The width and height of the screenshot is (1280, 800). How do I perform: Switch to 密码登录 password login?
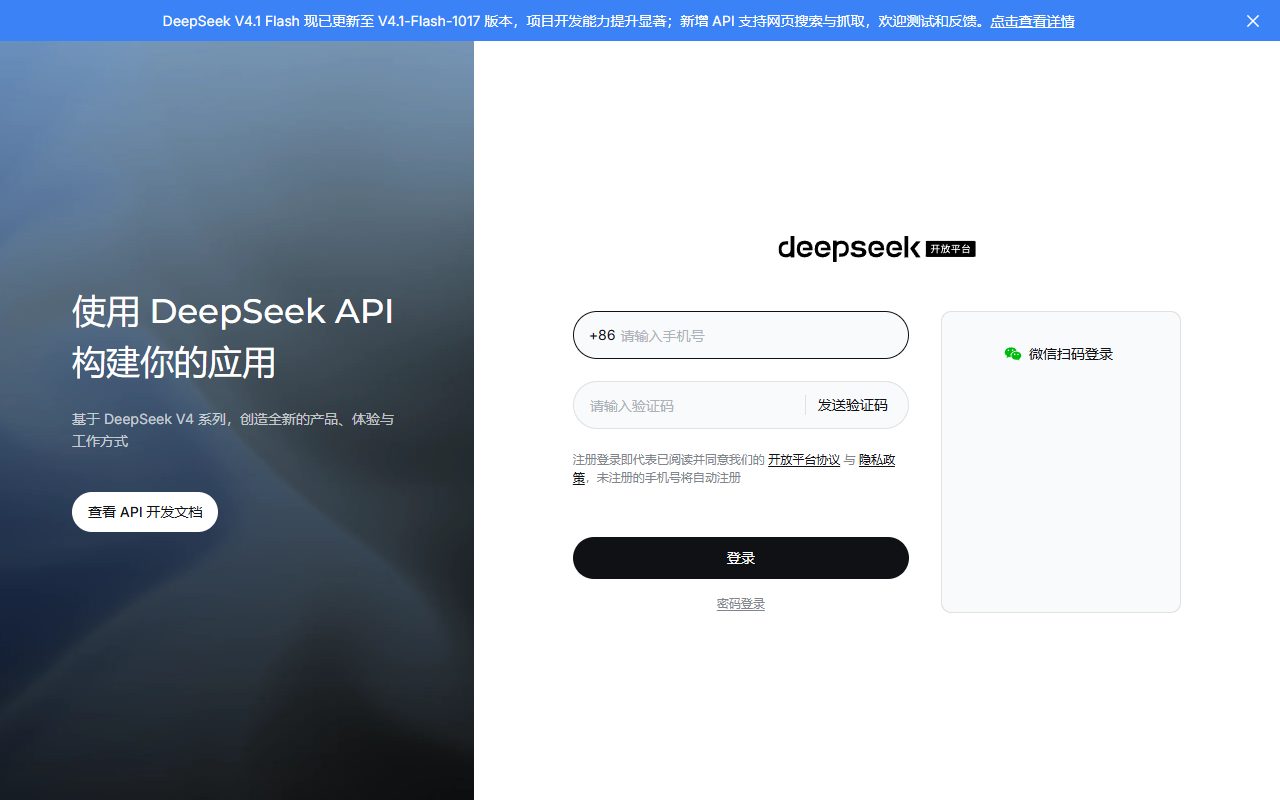741,604
